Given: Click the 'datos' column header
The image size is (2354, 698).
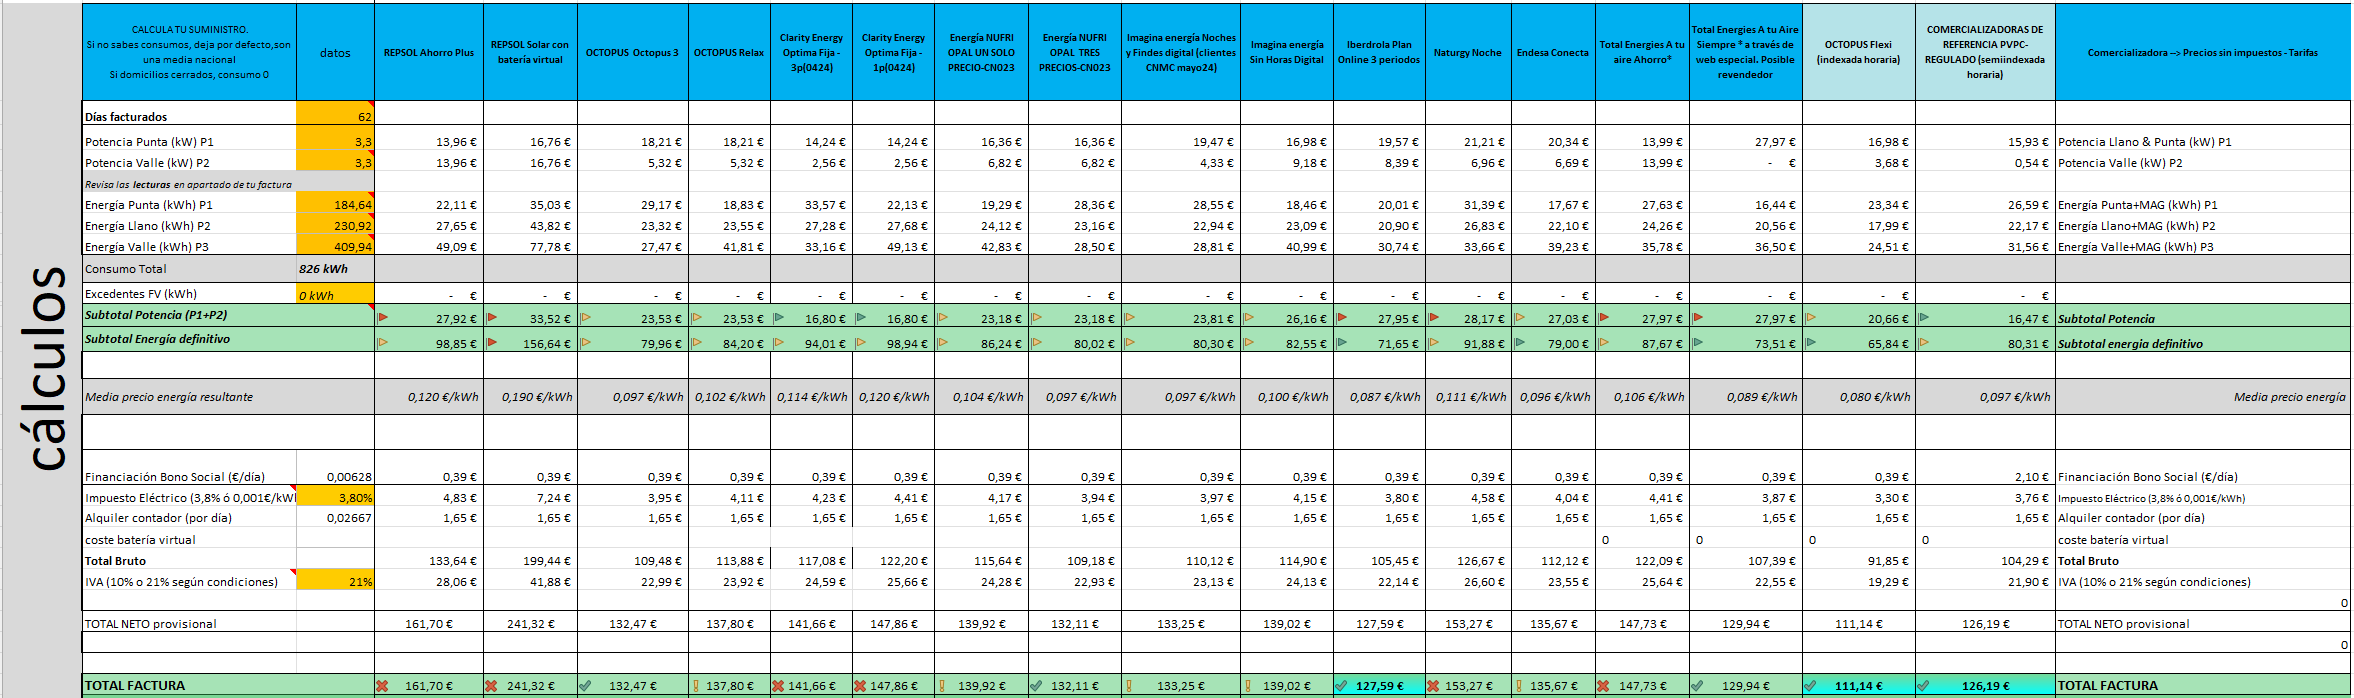Looking at the screenshot, I should [x=335, y=52].
